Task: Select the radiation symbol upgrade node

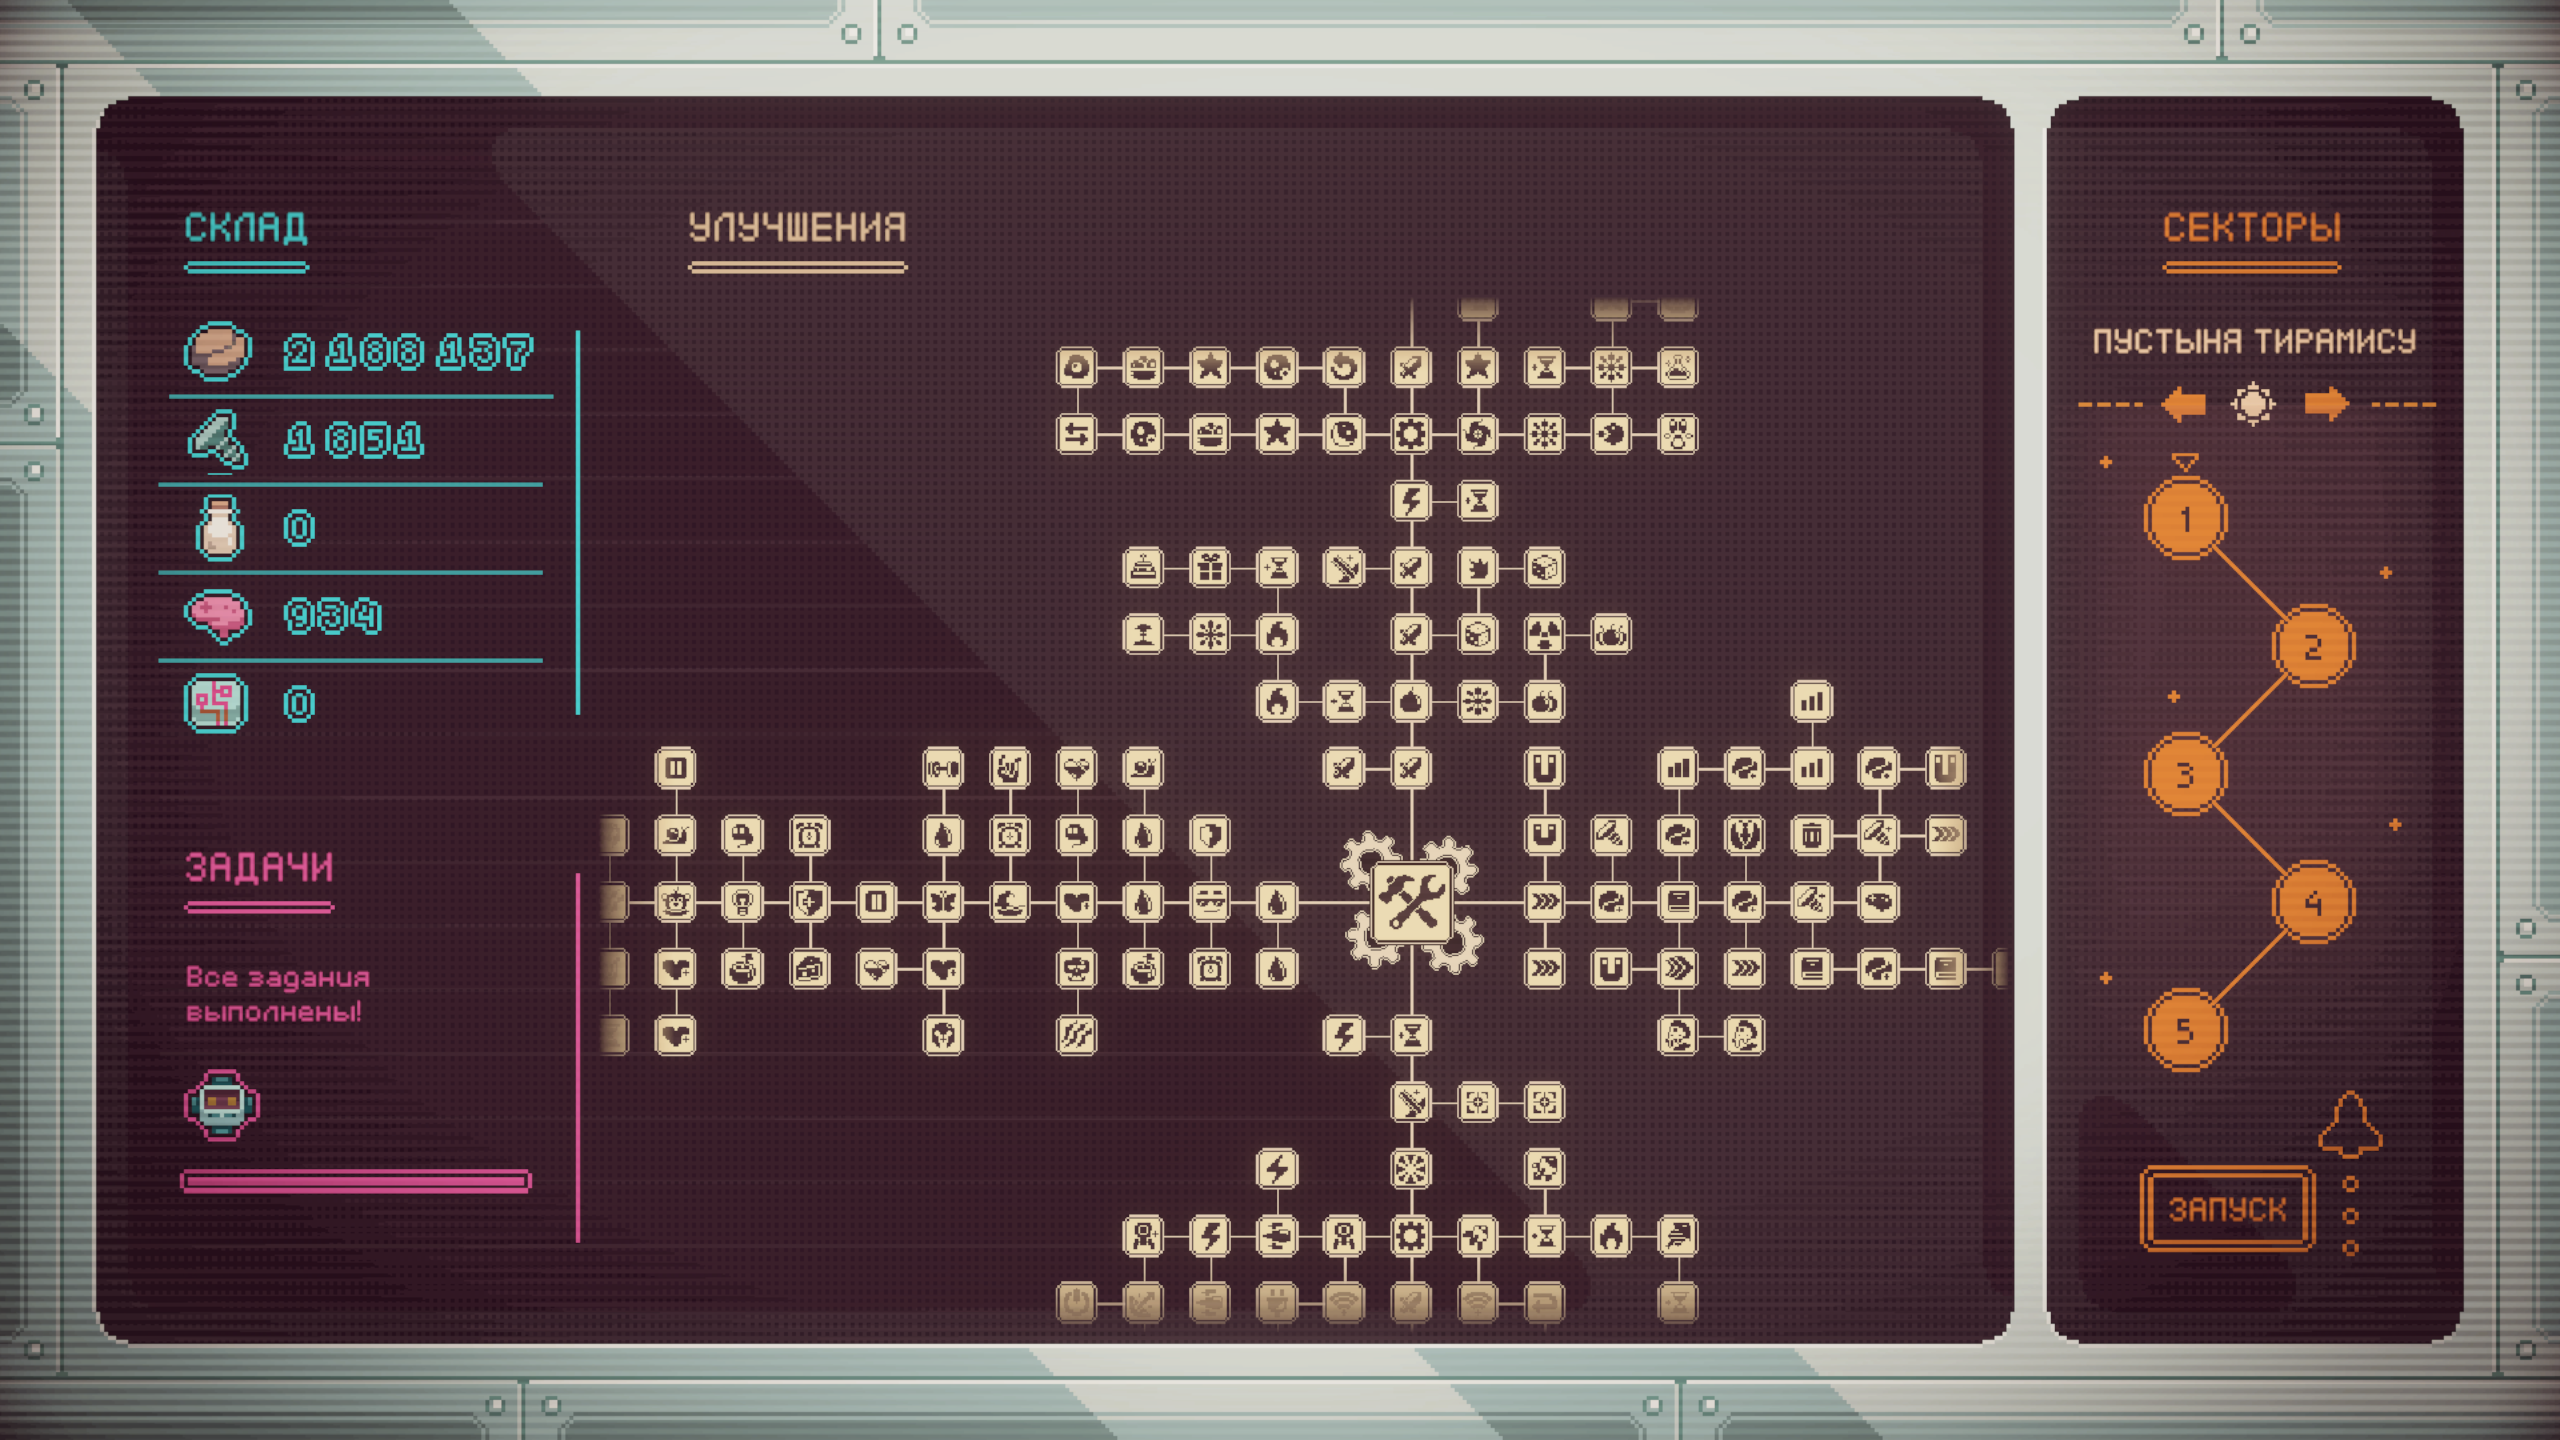Action: (x=1544, y=634)
